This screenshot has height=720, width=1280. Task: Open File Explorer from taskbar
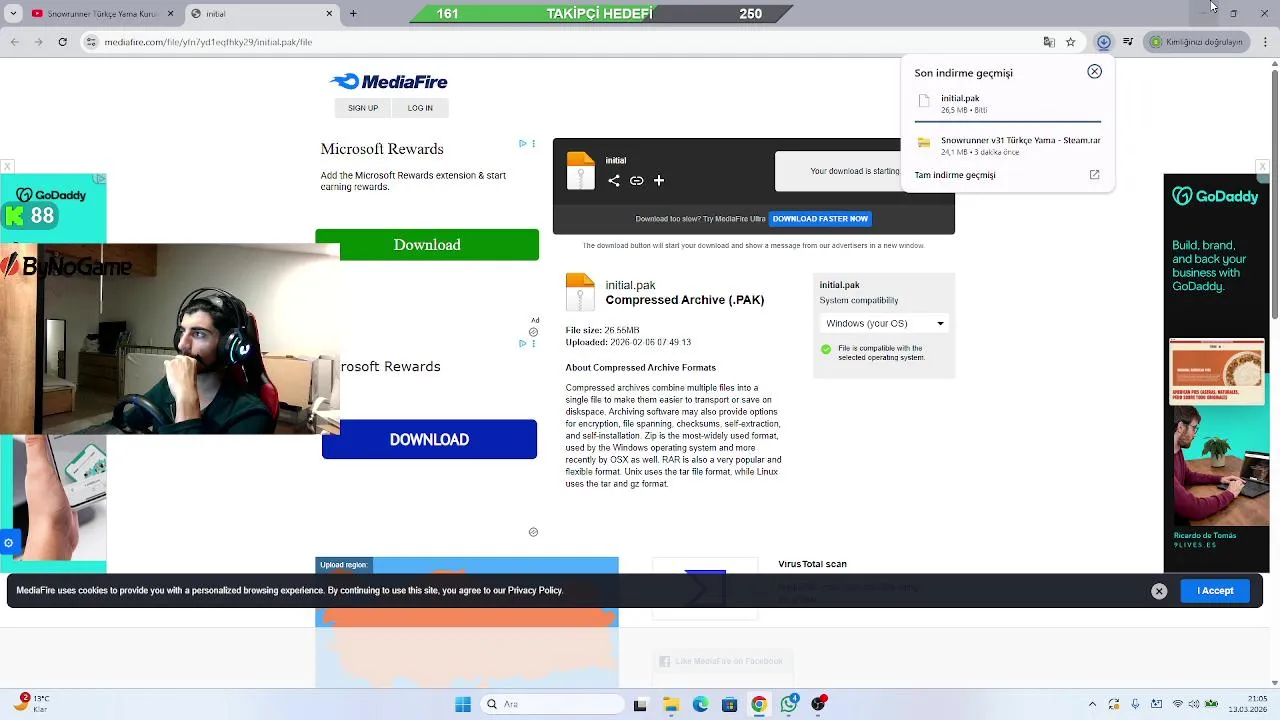(x=670, y=704)
